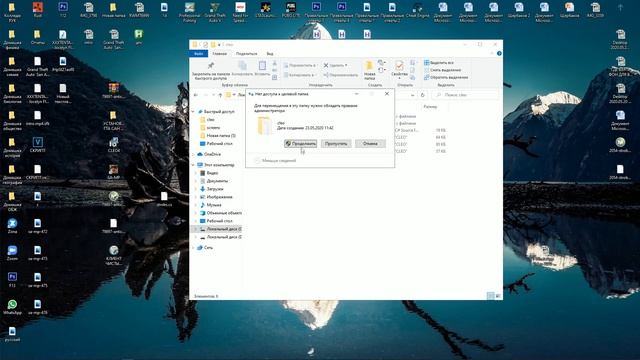Select the Cheat Engine desktop icon

(417, 10)
